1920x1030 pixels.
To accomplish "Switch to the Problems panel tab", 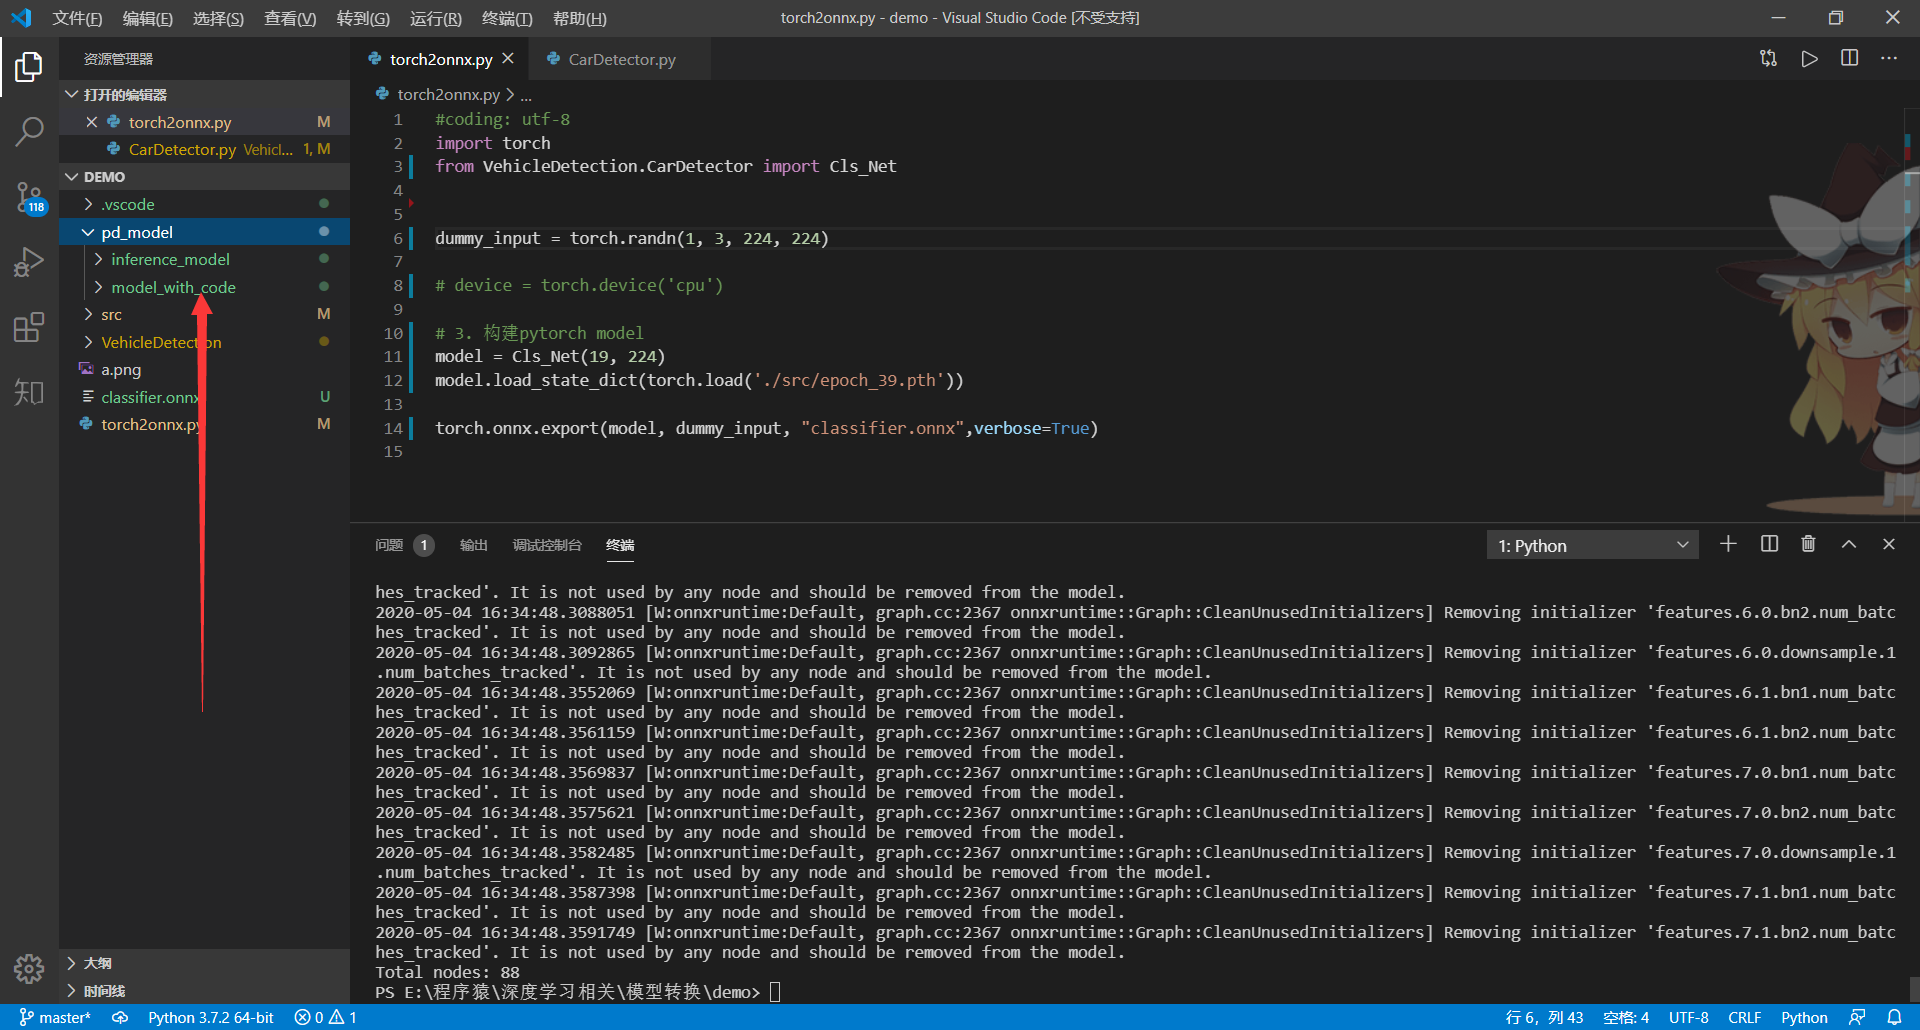I will point(403,545).
